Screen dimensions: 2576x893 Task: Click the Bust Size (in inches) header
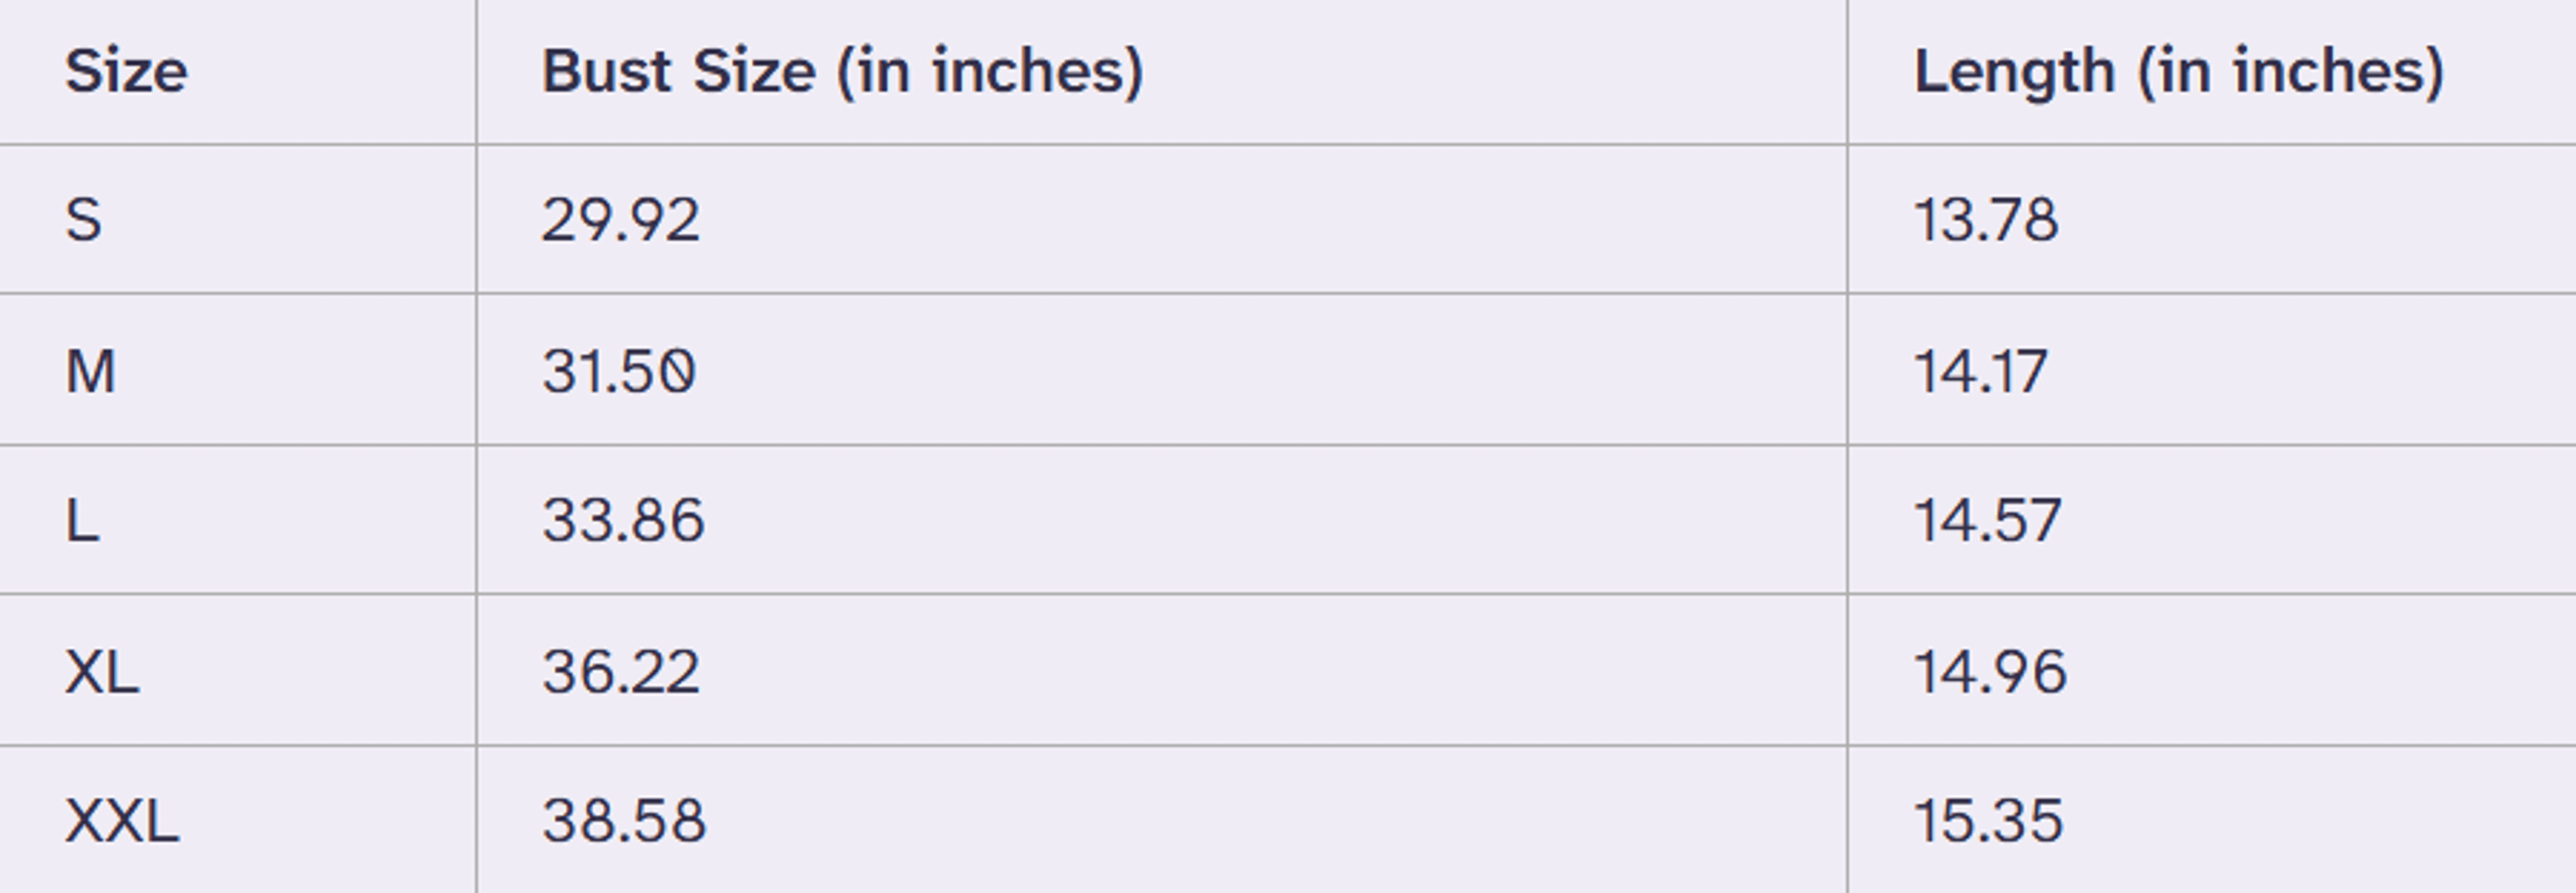coord(842,73)
